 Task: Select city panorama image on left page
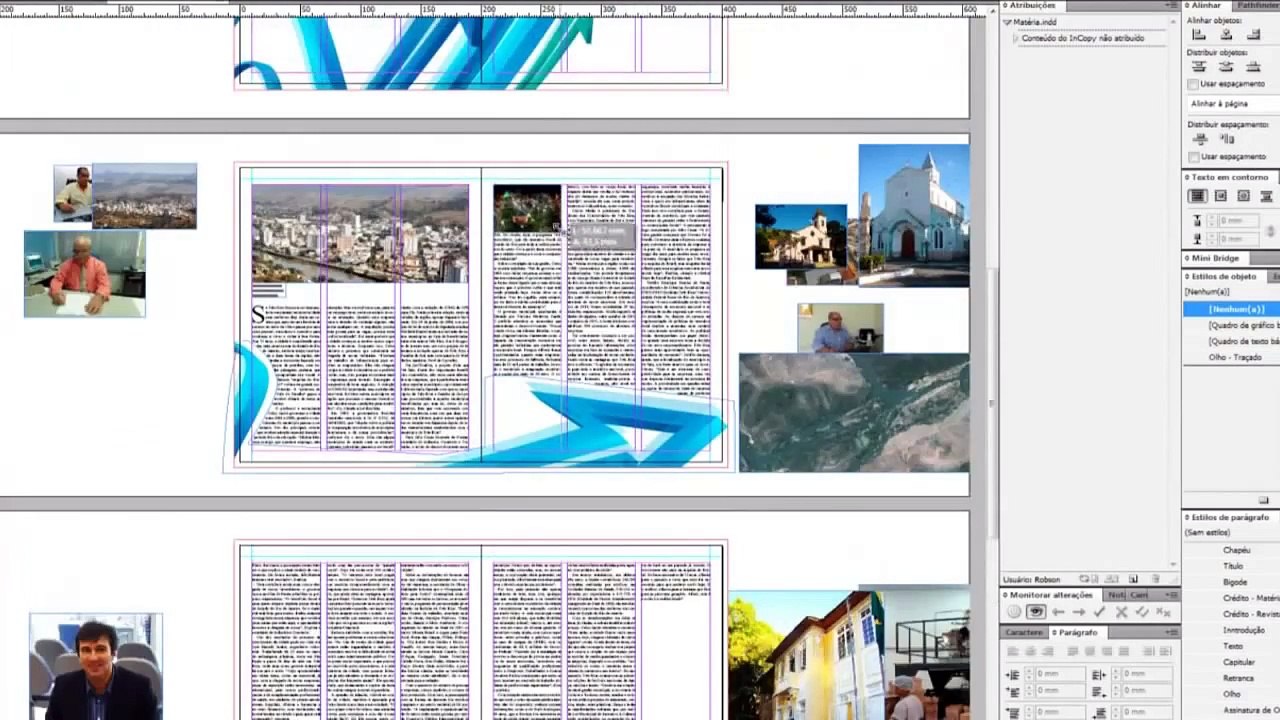coord(360,233)
